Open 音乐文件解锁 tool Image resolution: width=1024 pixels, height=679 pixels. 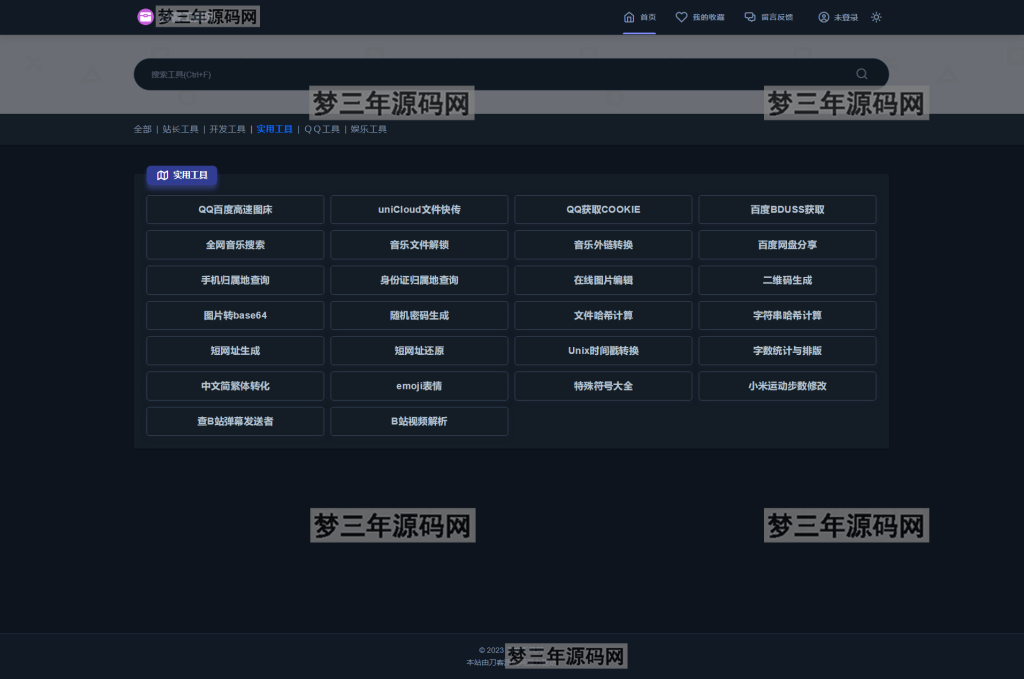[x=419, y=245]
